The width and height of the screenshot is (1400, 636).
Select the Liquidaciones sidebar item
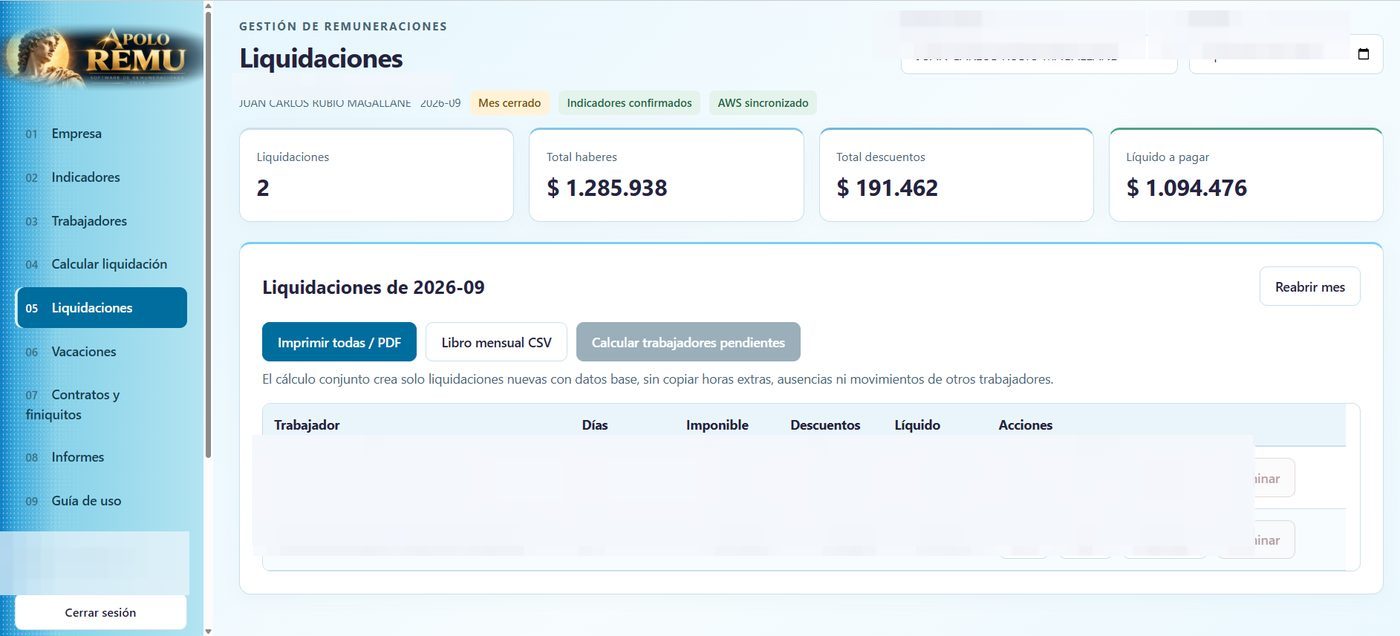101,308
